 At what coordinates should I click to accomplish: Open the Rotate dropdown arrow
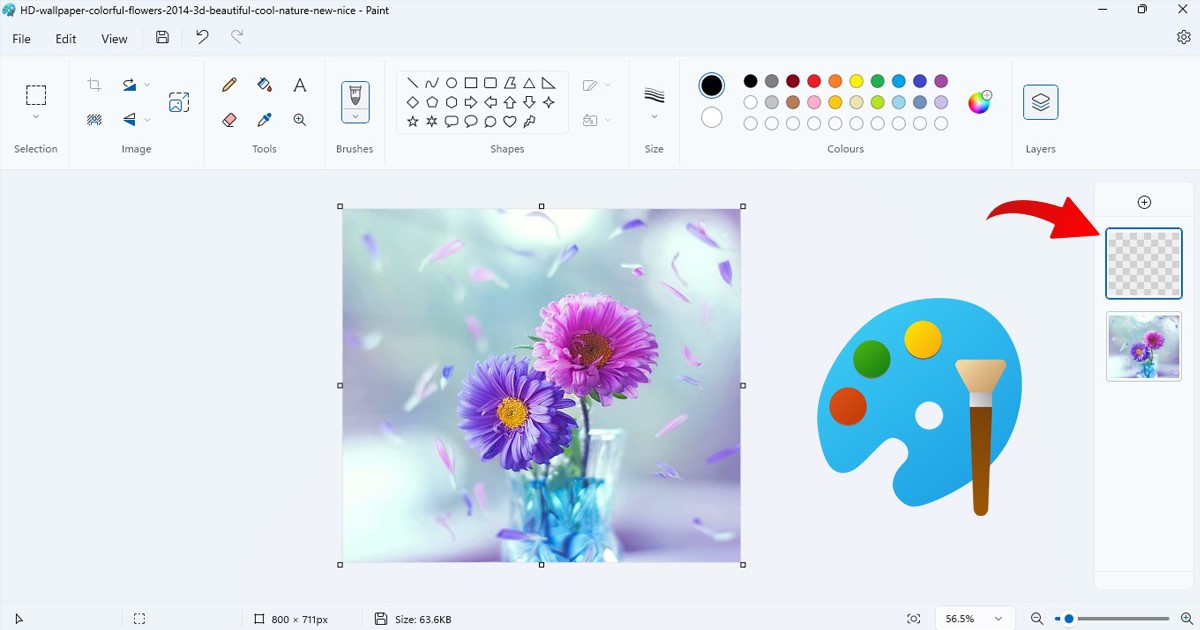click(146, 84)
